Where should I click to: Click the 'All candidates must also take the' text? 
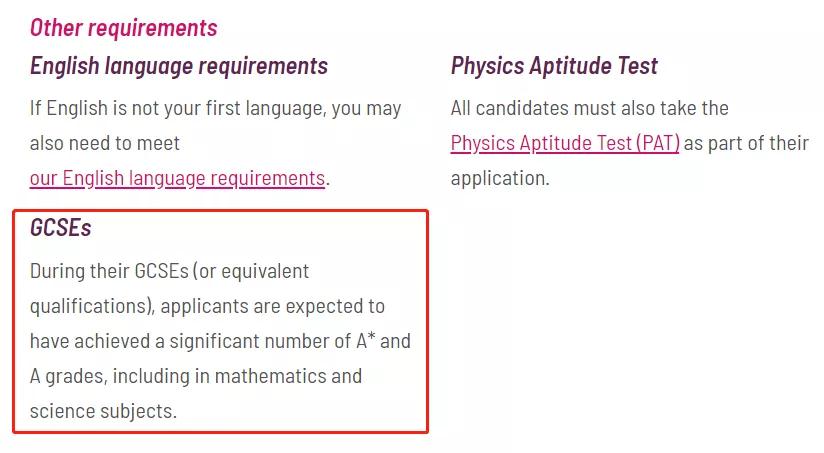pyautogui.click(x=590, y=108)
